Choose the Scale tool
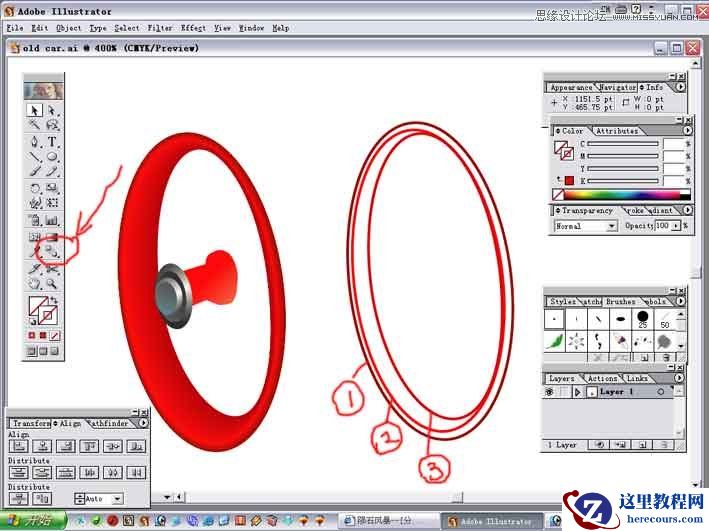 [x=52, y=188]
